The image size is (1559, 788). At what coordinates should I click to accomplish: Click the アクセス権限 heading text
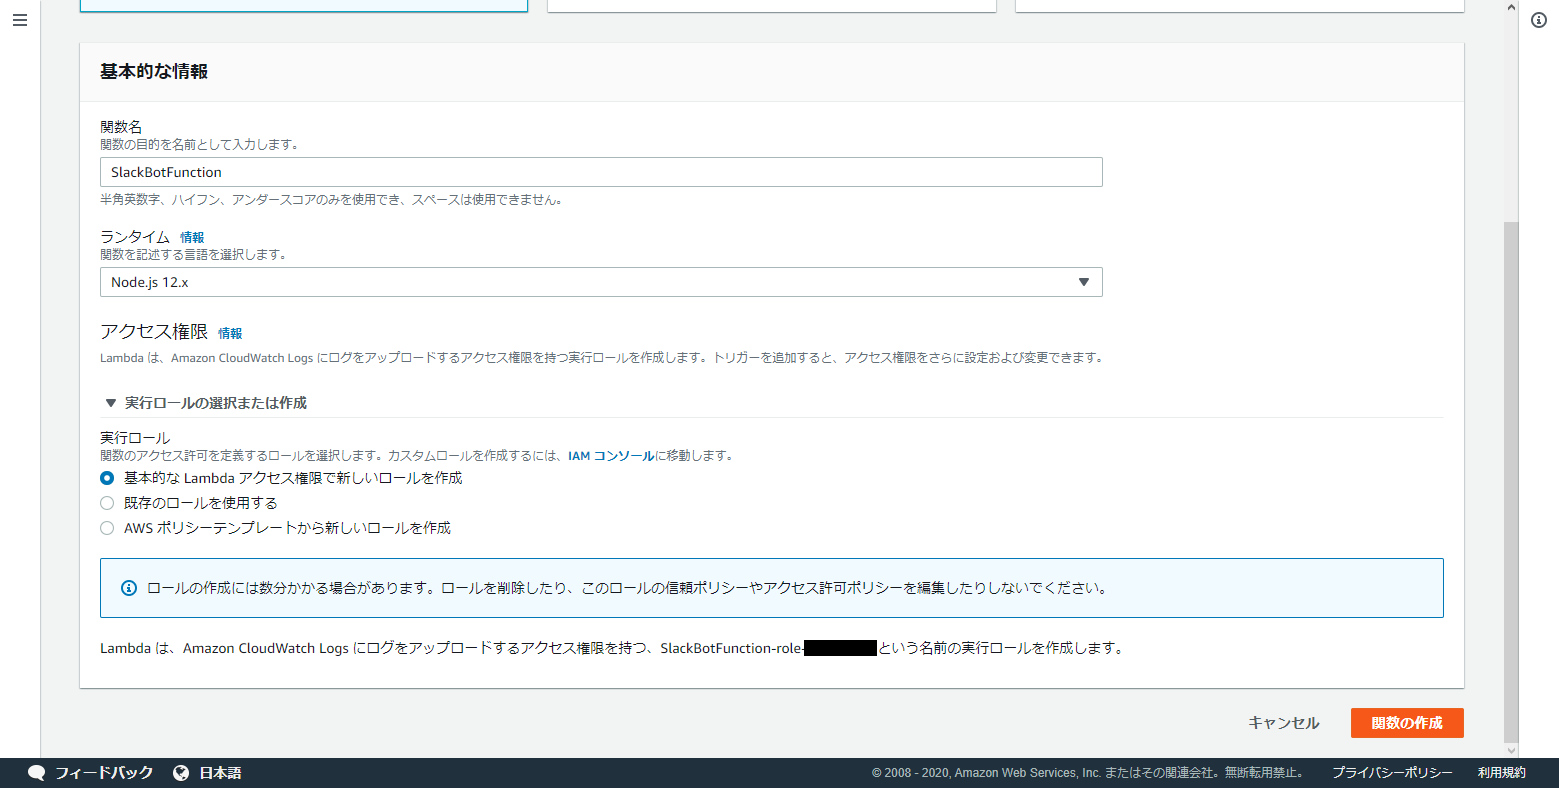pyautogui.click(x=154, y=332)
